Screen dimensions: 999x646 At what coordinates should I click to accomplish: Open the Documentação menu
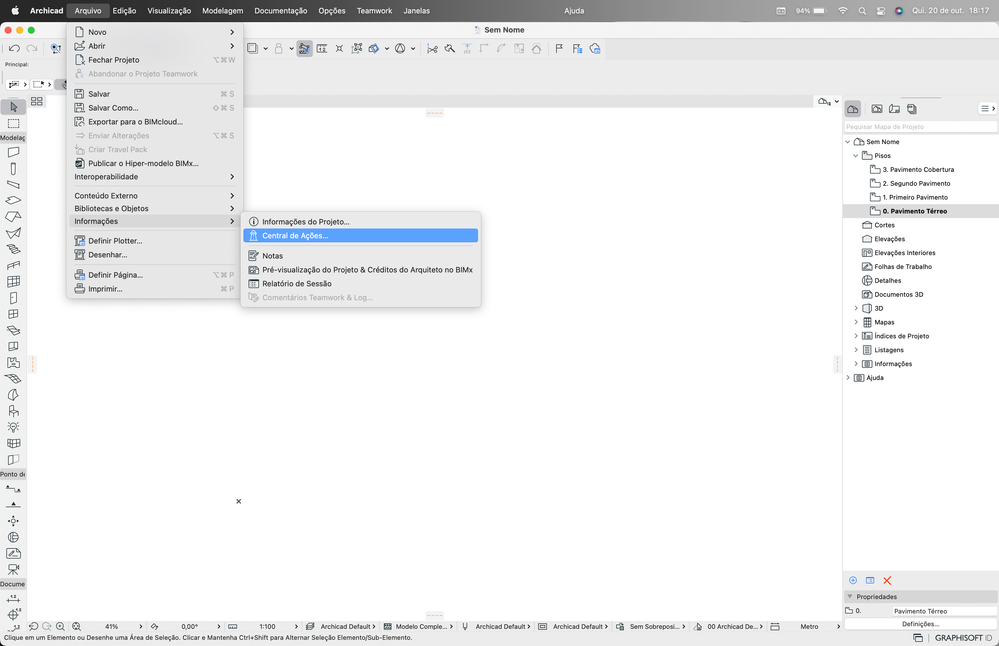[x=280, y=11]
